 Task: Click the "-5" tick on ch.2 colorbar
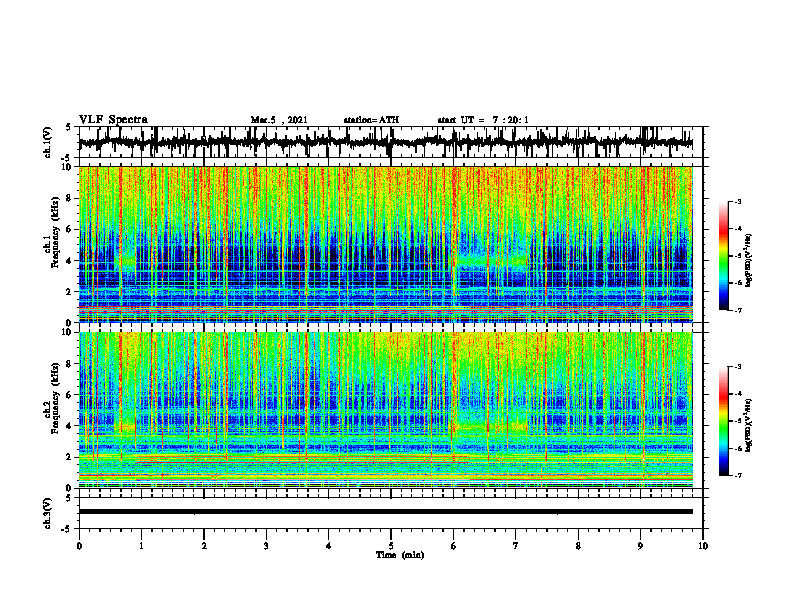coord(738,421)
